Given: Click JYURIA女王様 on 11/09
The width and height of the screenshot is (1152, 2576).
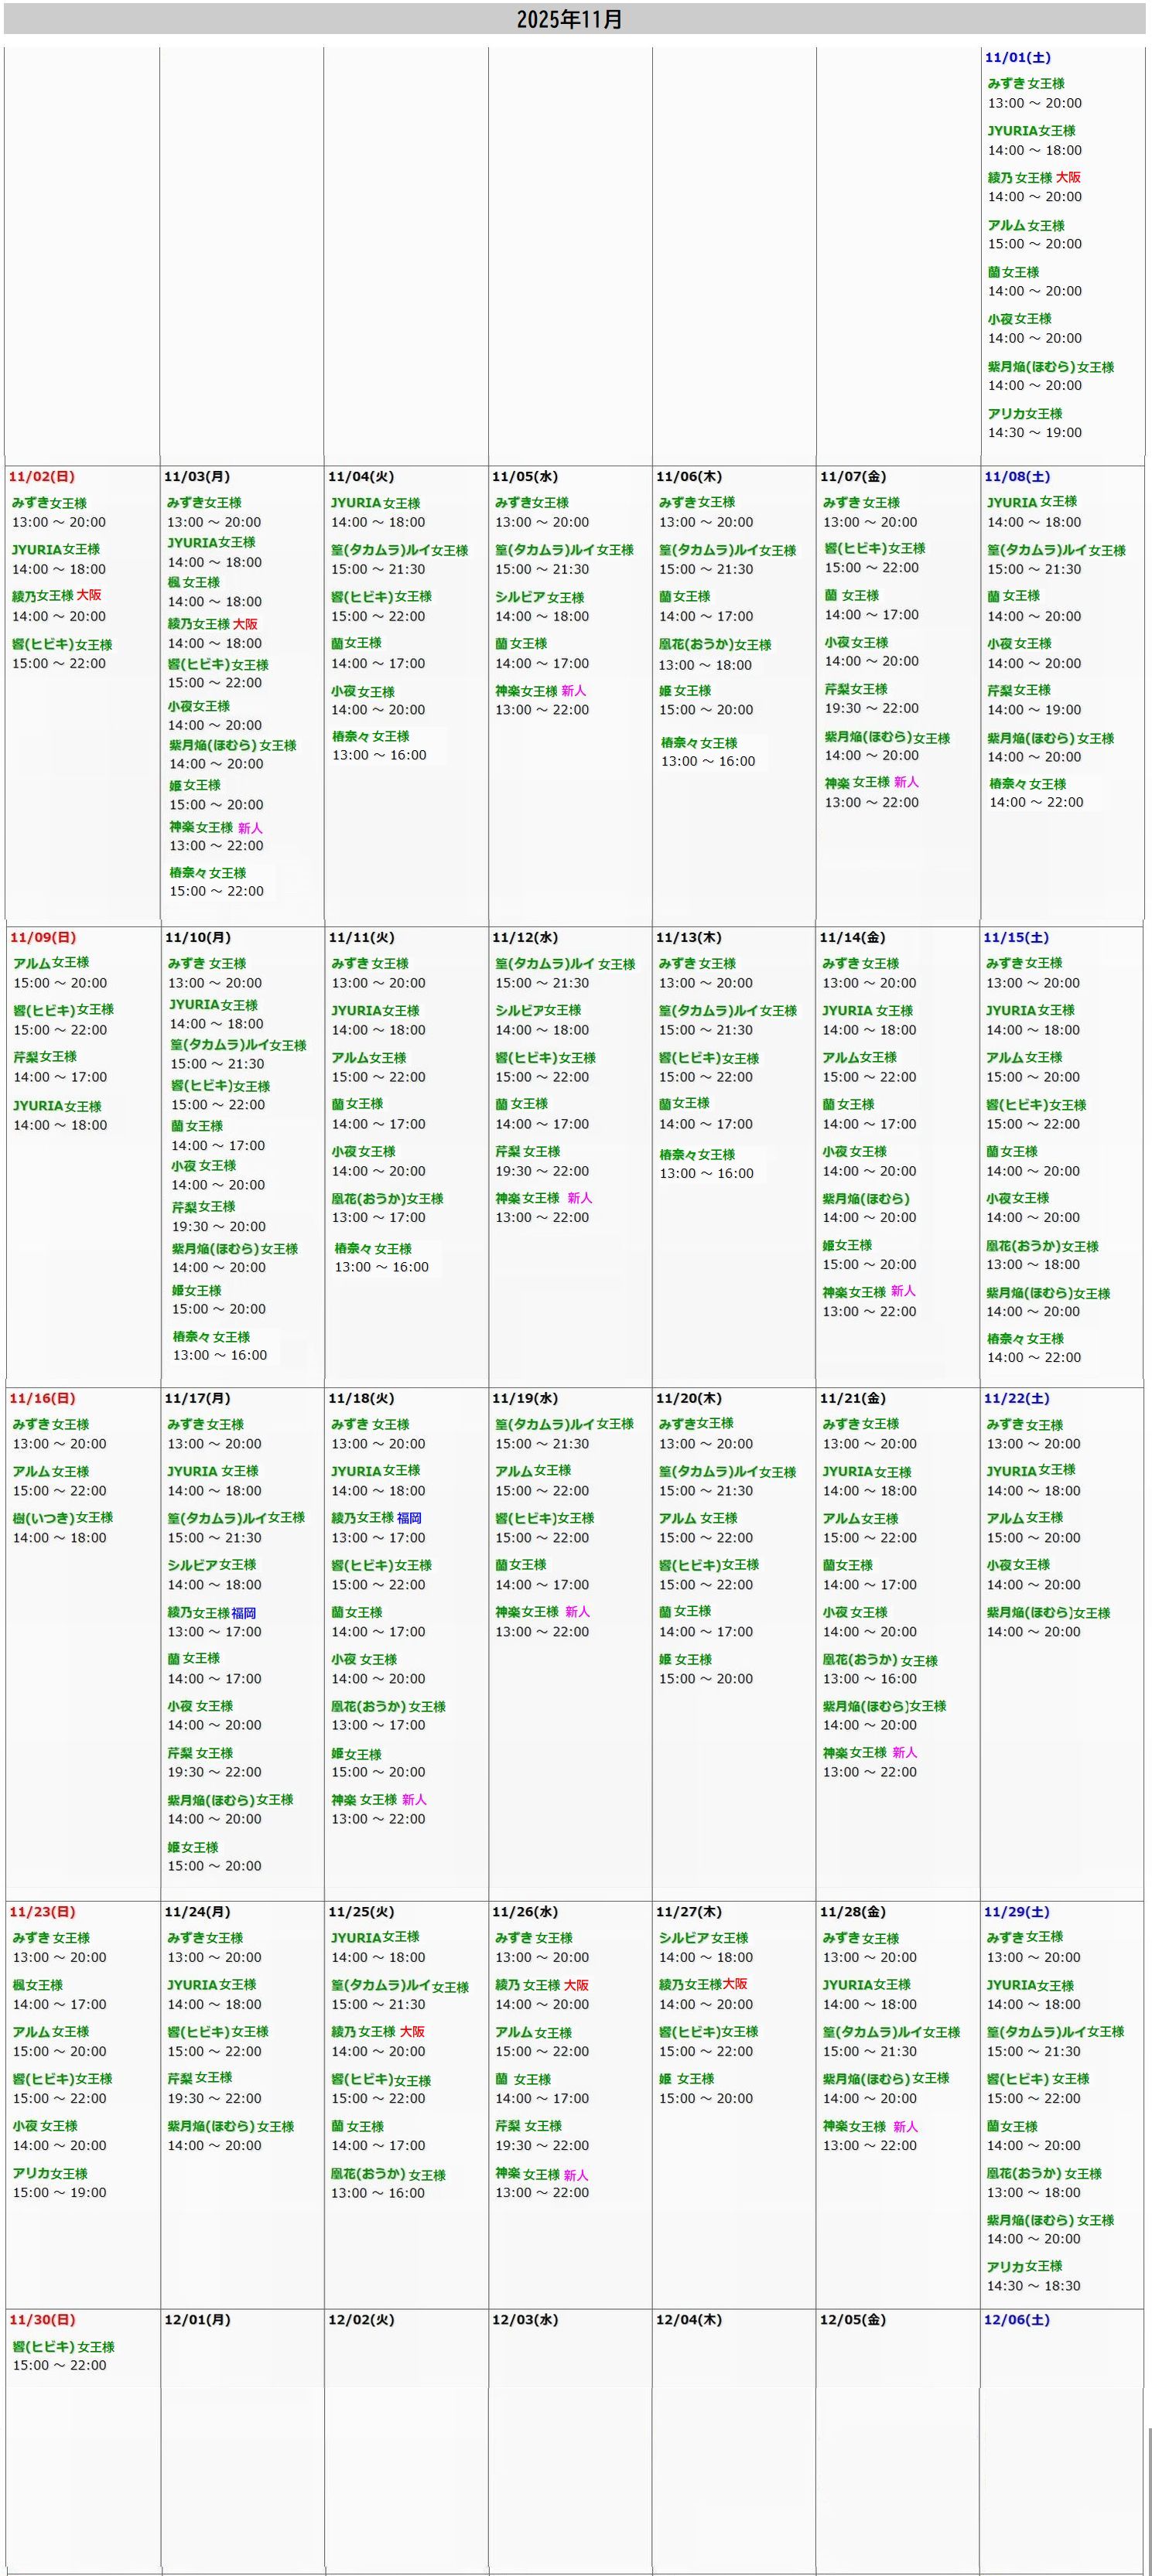Looking at the screenshot, I should click(57, 1106).
